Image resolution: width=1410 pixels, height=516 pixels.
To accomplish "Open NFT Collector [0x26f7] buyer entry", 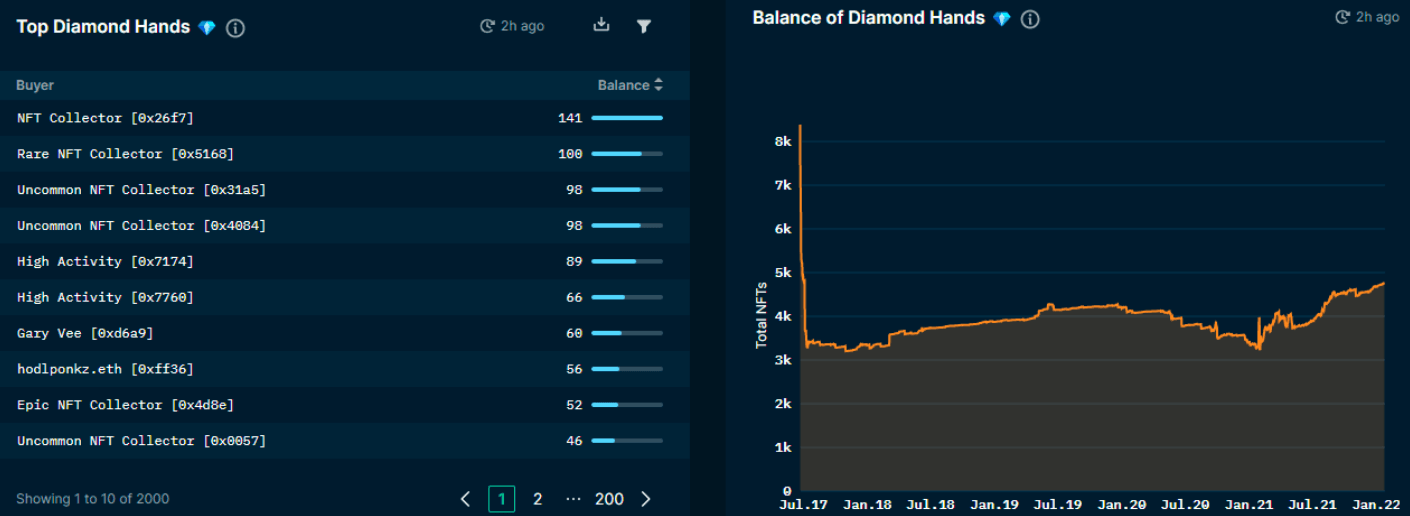I will [105, 118].
